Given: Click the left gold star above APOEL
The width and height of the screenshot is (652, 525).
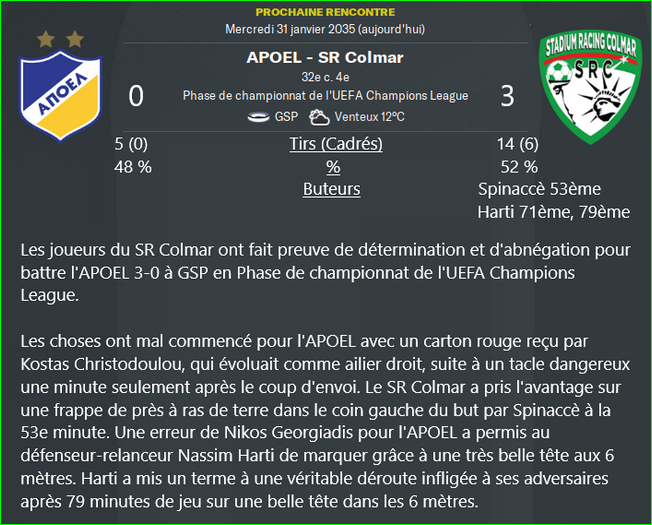Looking at the screenshot, I should click(46, 39).
